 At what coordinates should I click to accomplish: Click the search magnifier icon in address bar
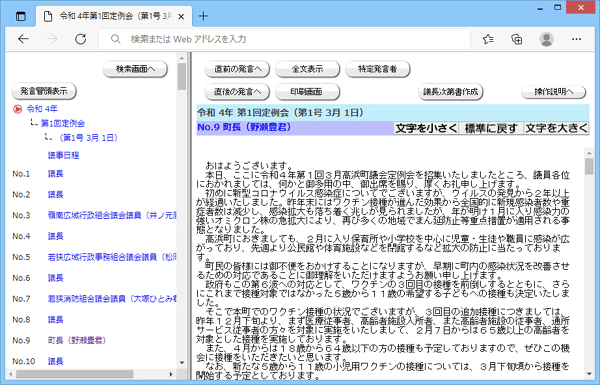point(115,39)
